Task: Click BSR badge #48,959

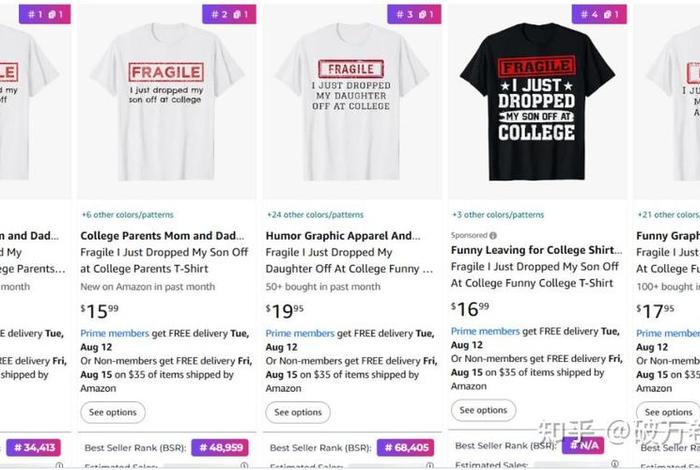Action: click(x=221, y=447)
